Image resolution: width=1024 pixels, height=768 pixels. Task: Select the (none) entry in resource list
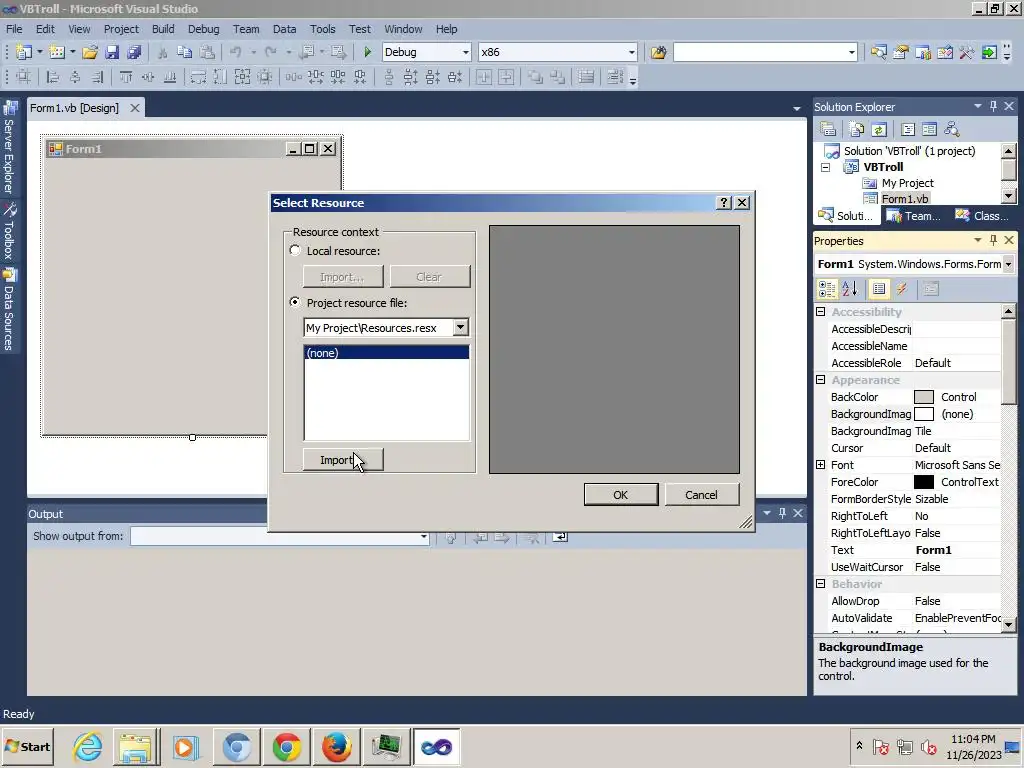tap(386, 353)
